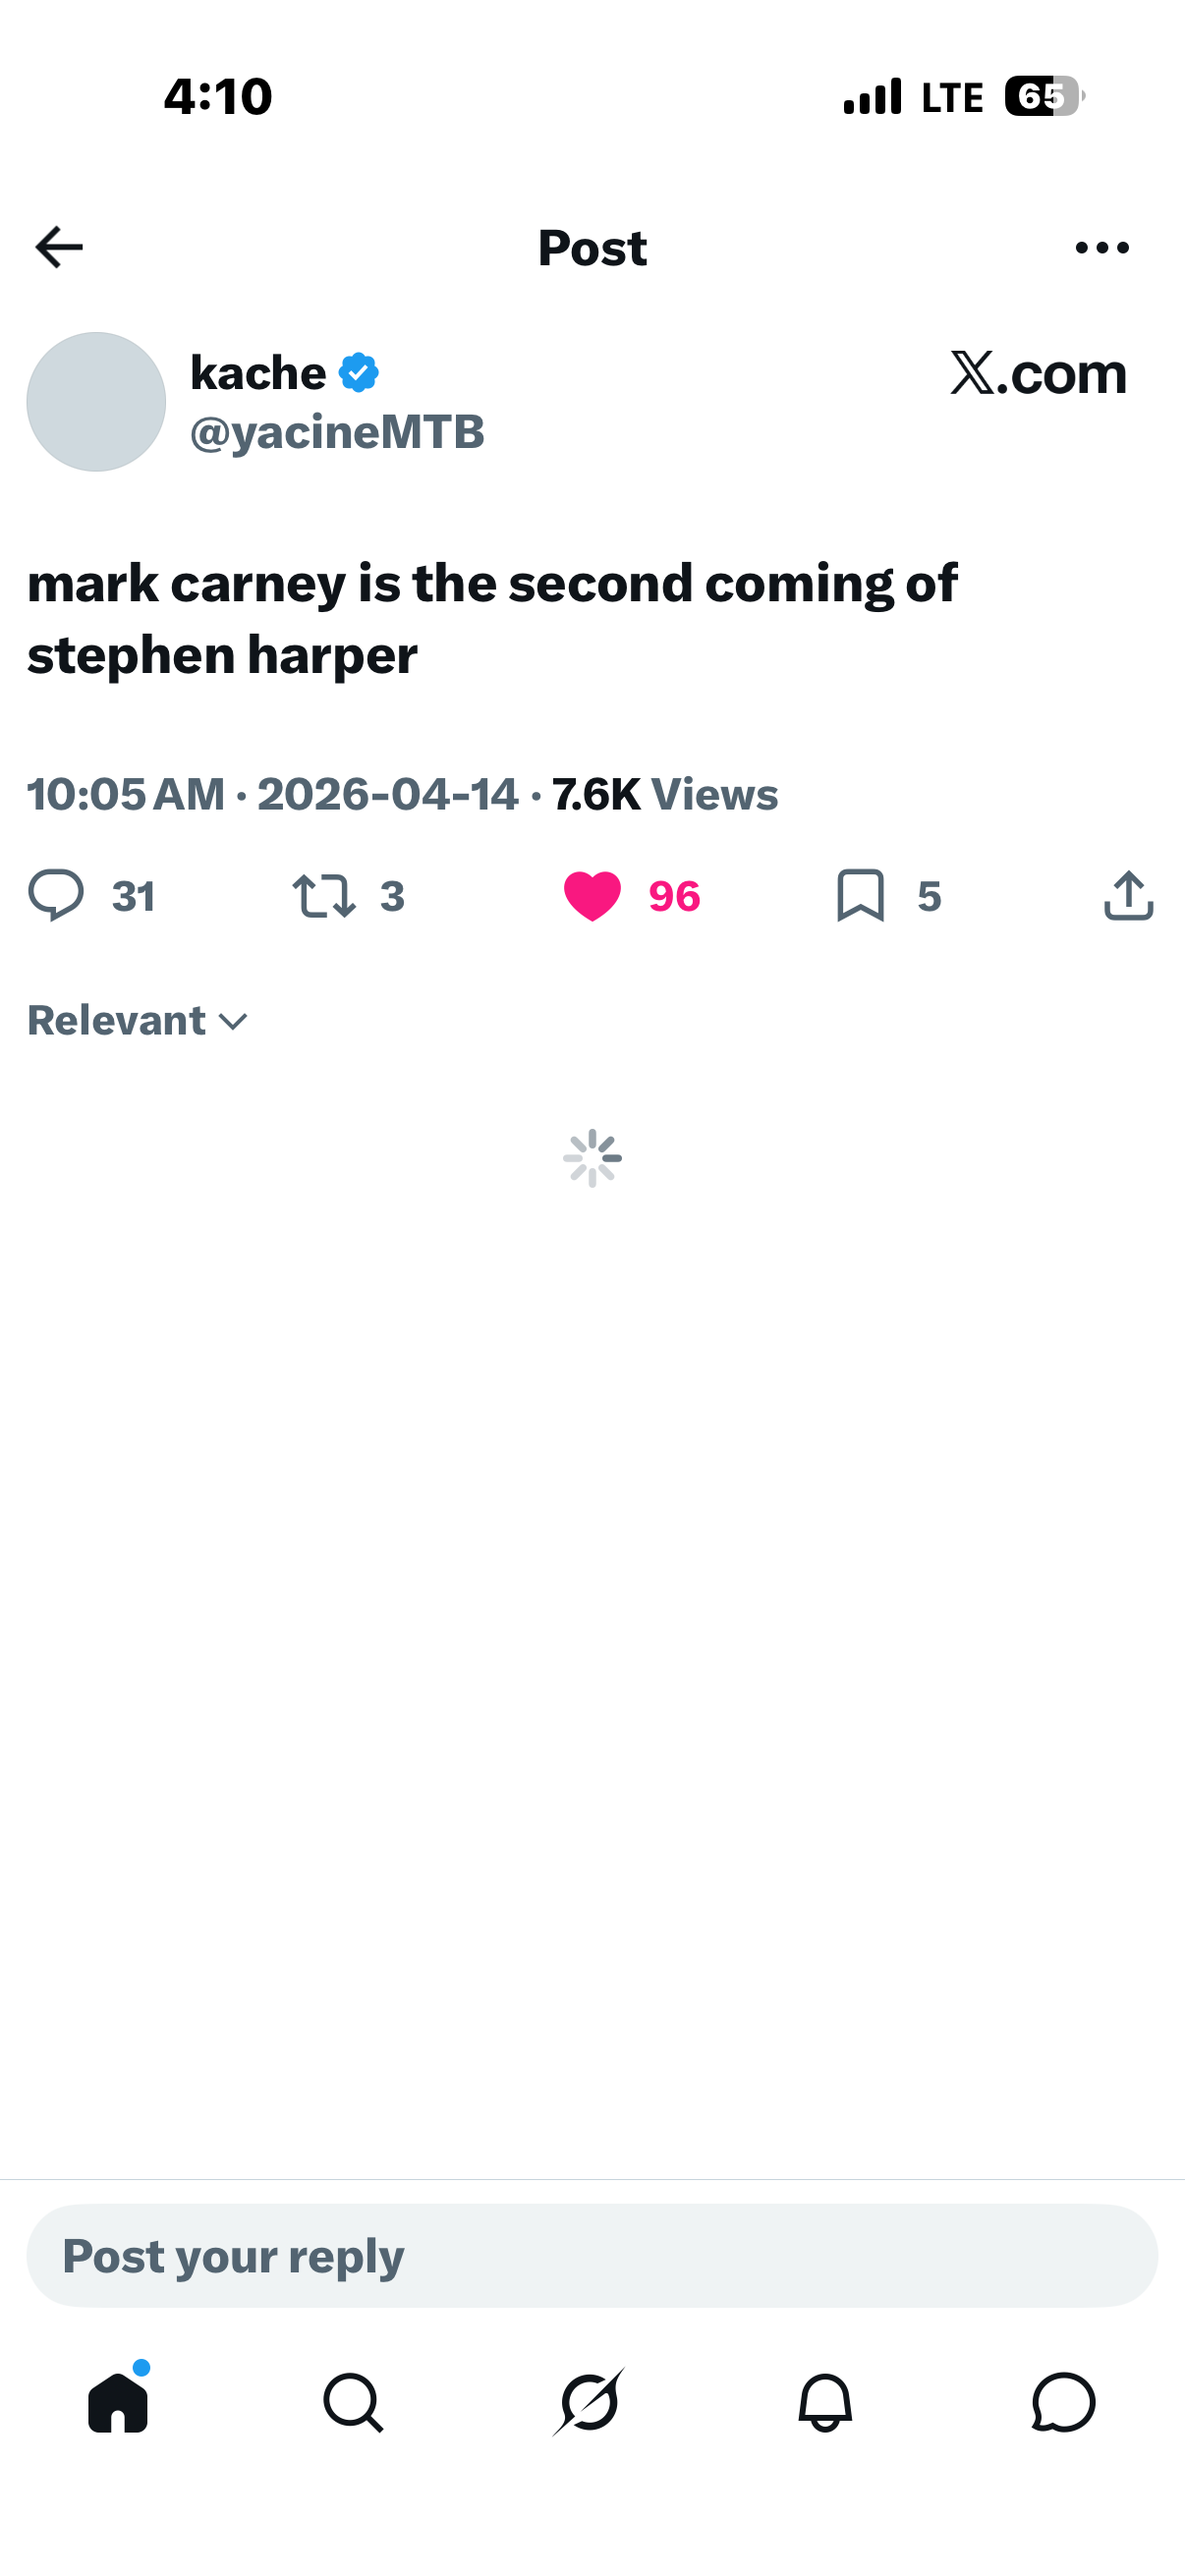Switch to the Home tab

(x=118, y=2402)
